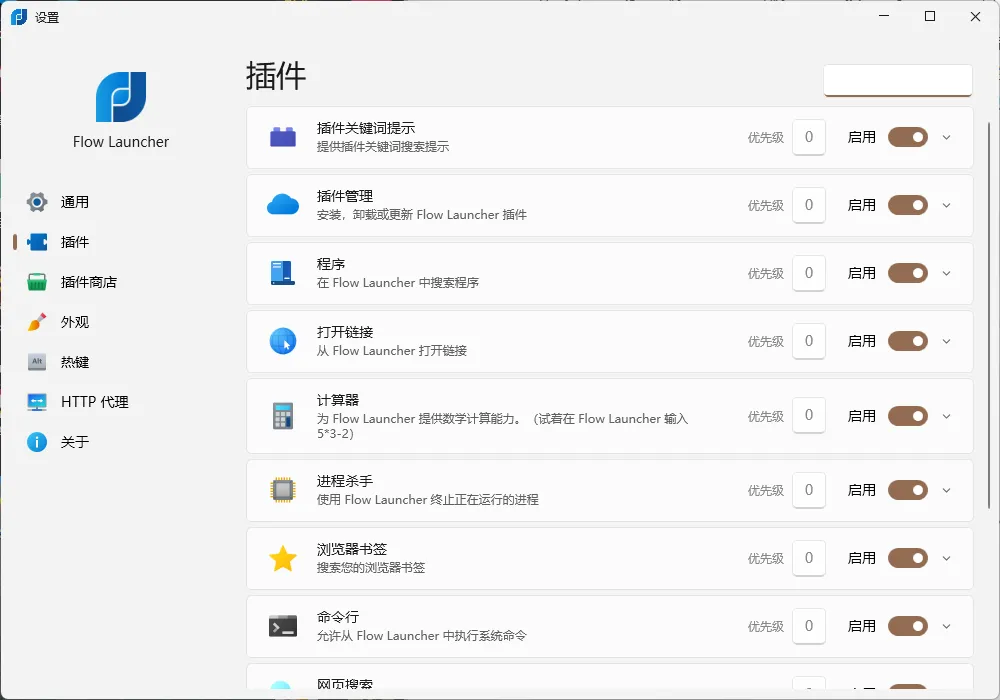Viewport: 1000px width, 700px height.
Task: Expand the 插件管理 plugin details chevron
Action: (946, 205)
